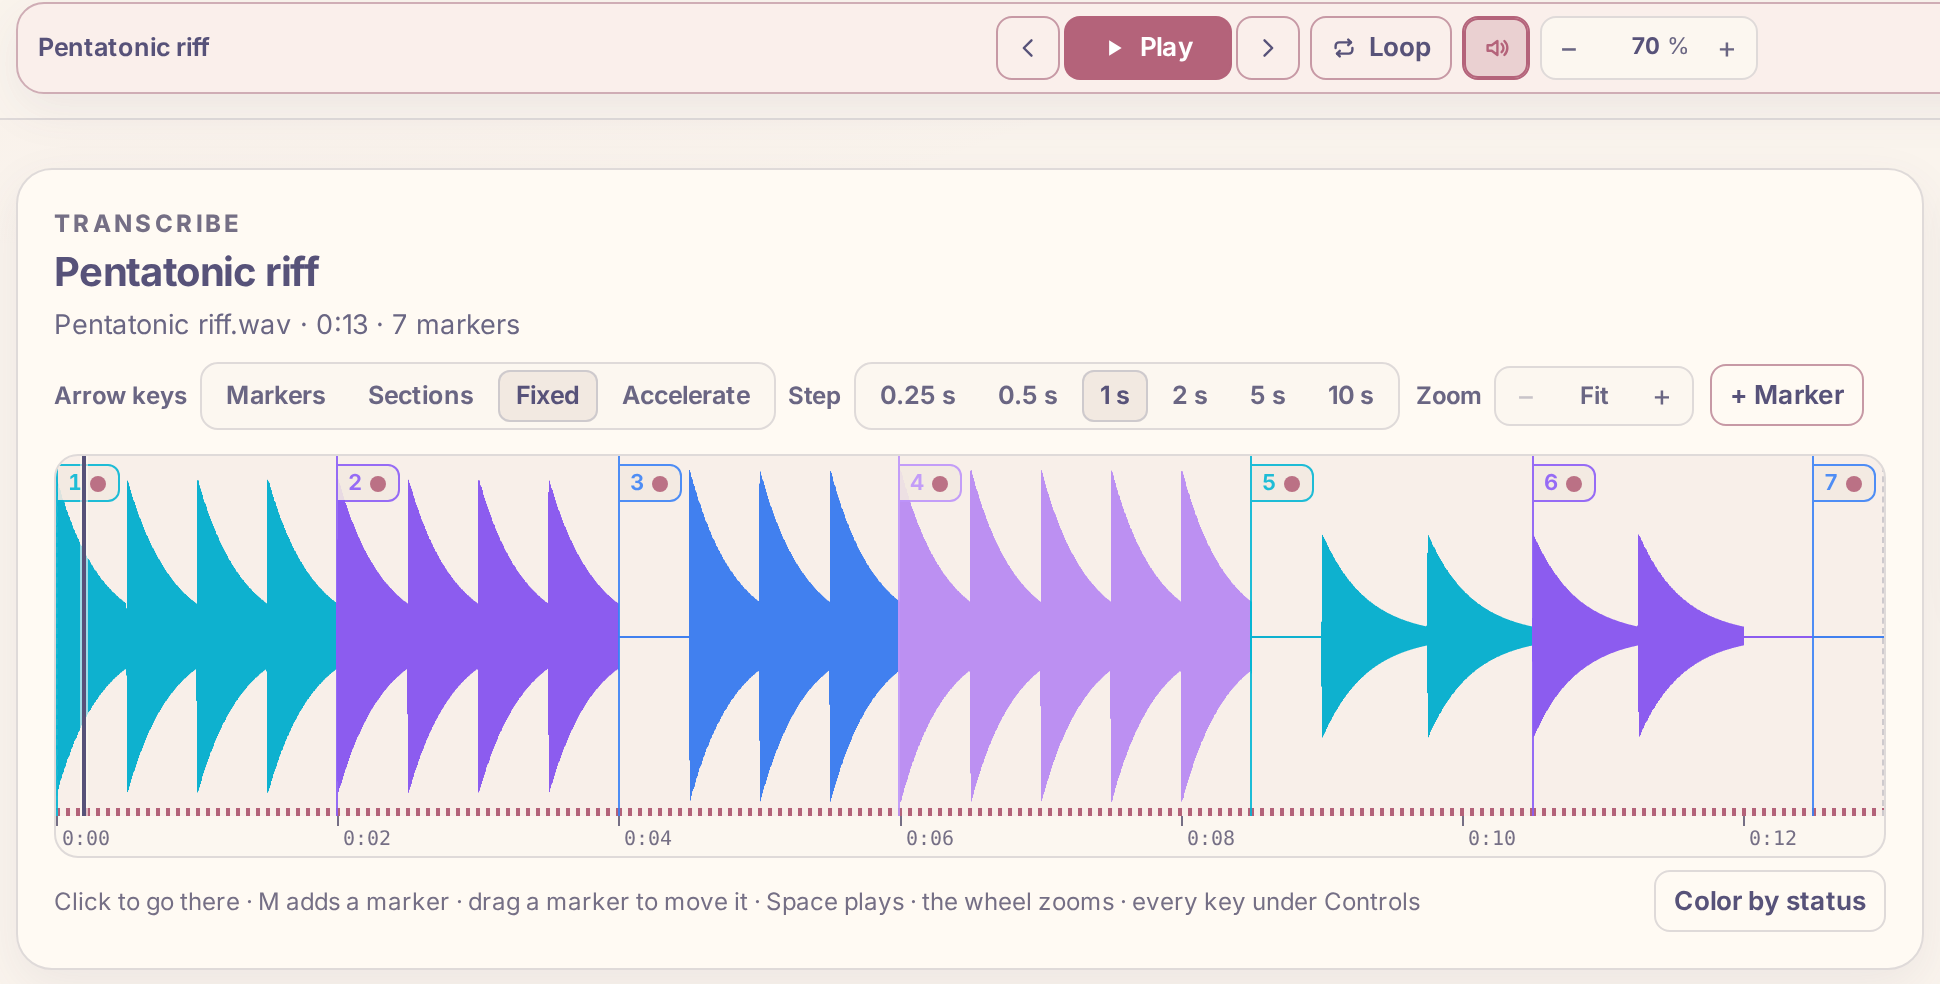Select marker 1 flag on the waveform

(88, 483)
